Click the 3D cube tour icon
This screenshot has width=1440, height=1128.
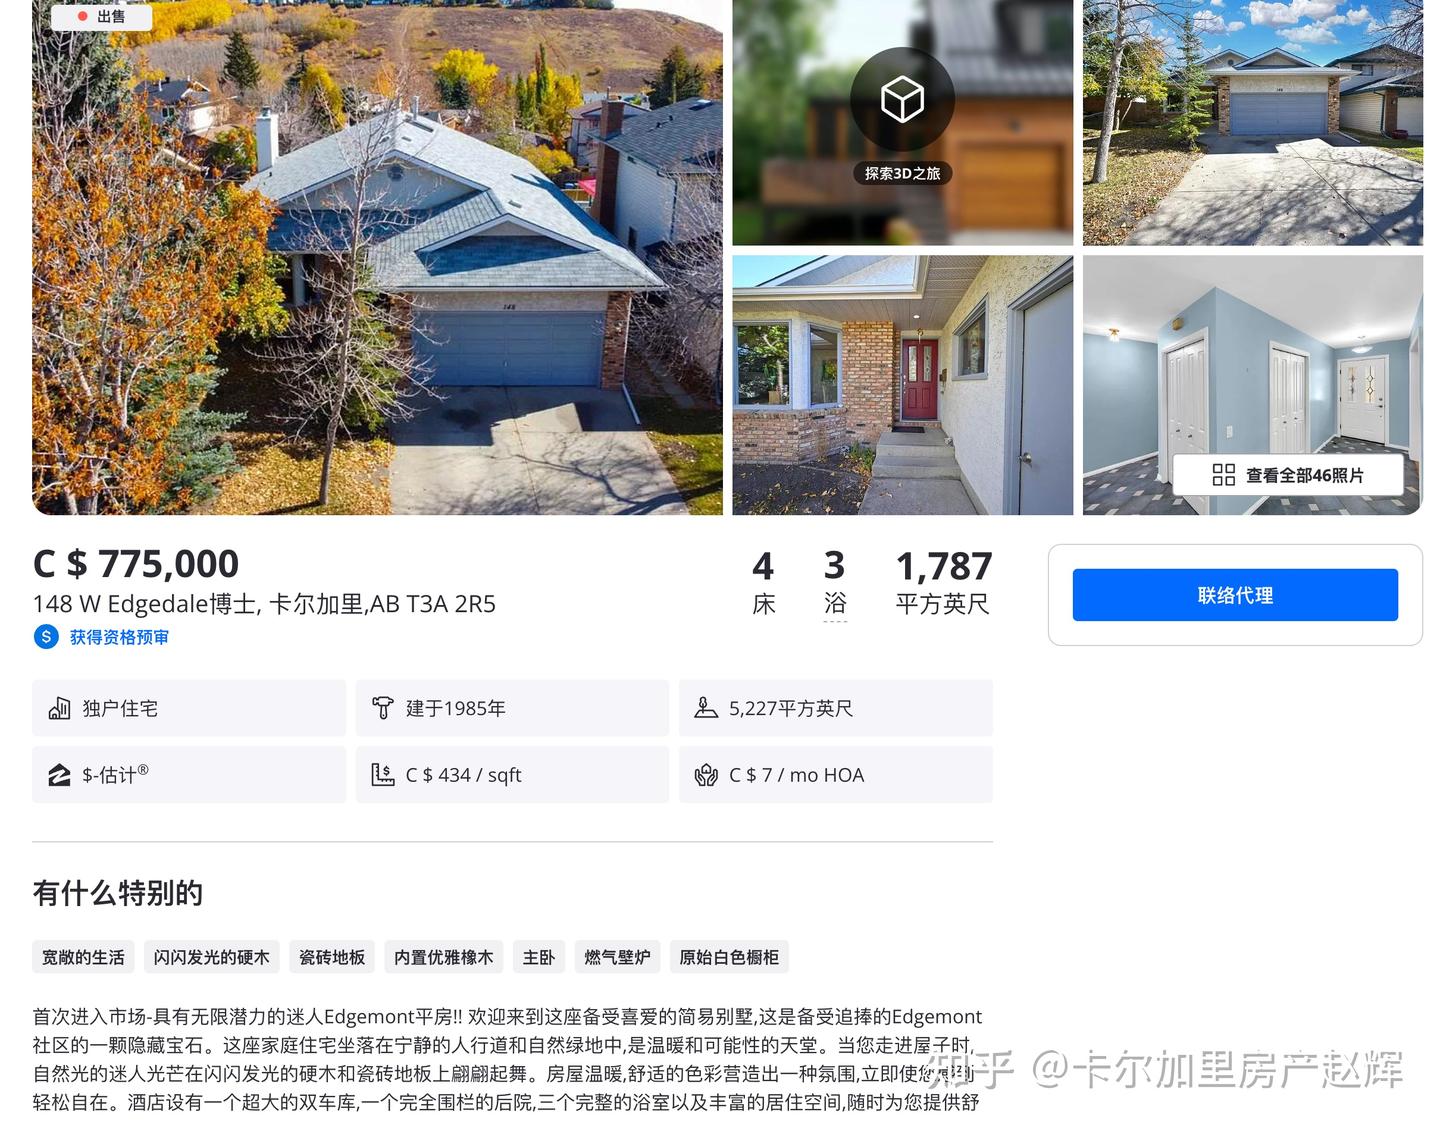coord(902,100)
